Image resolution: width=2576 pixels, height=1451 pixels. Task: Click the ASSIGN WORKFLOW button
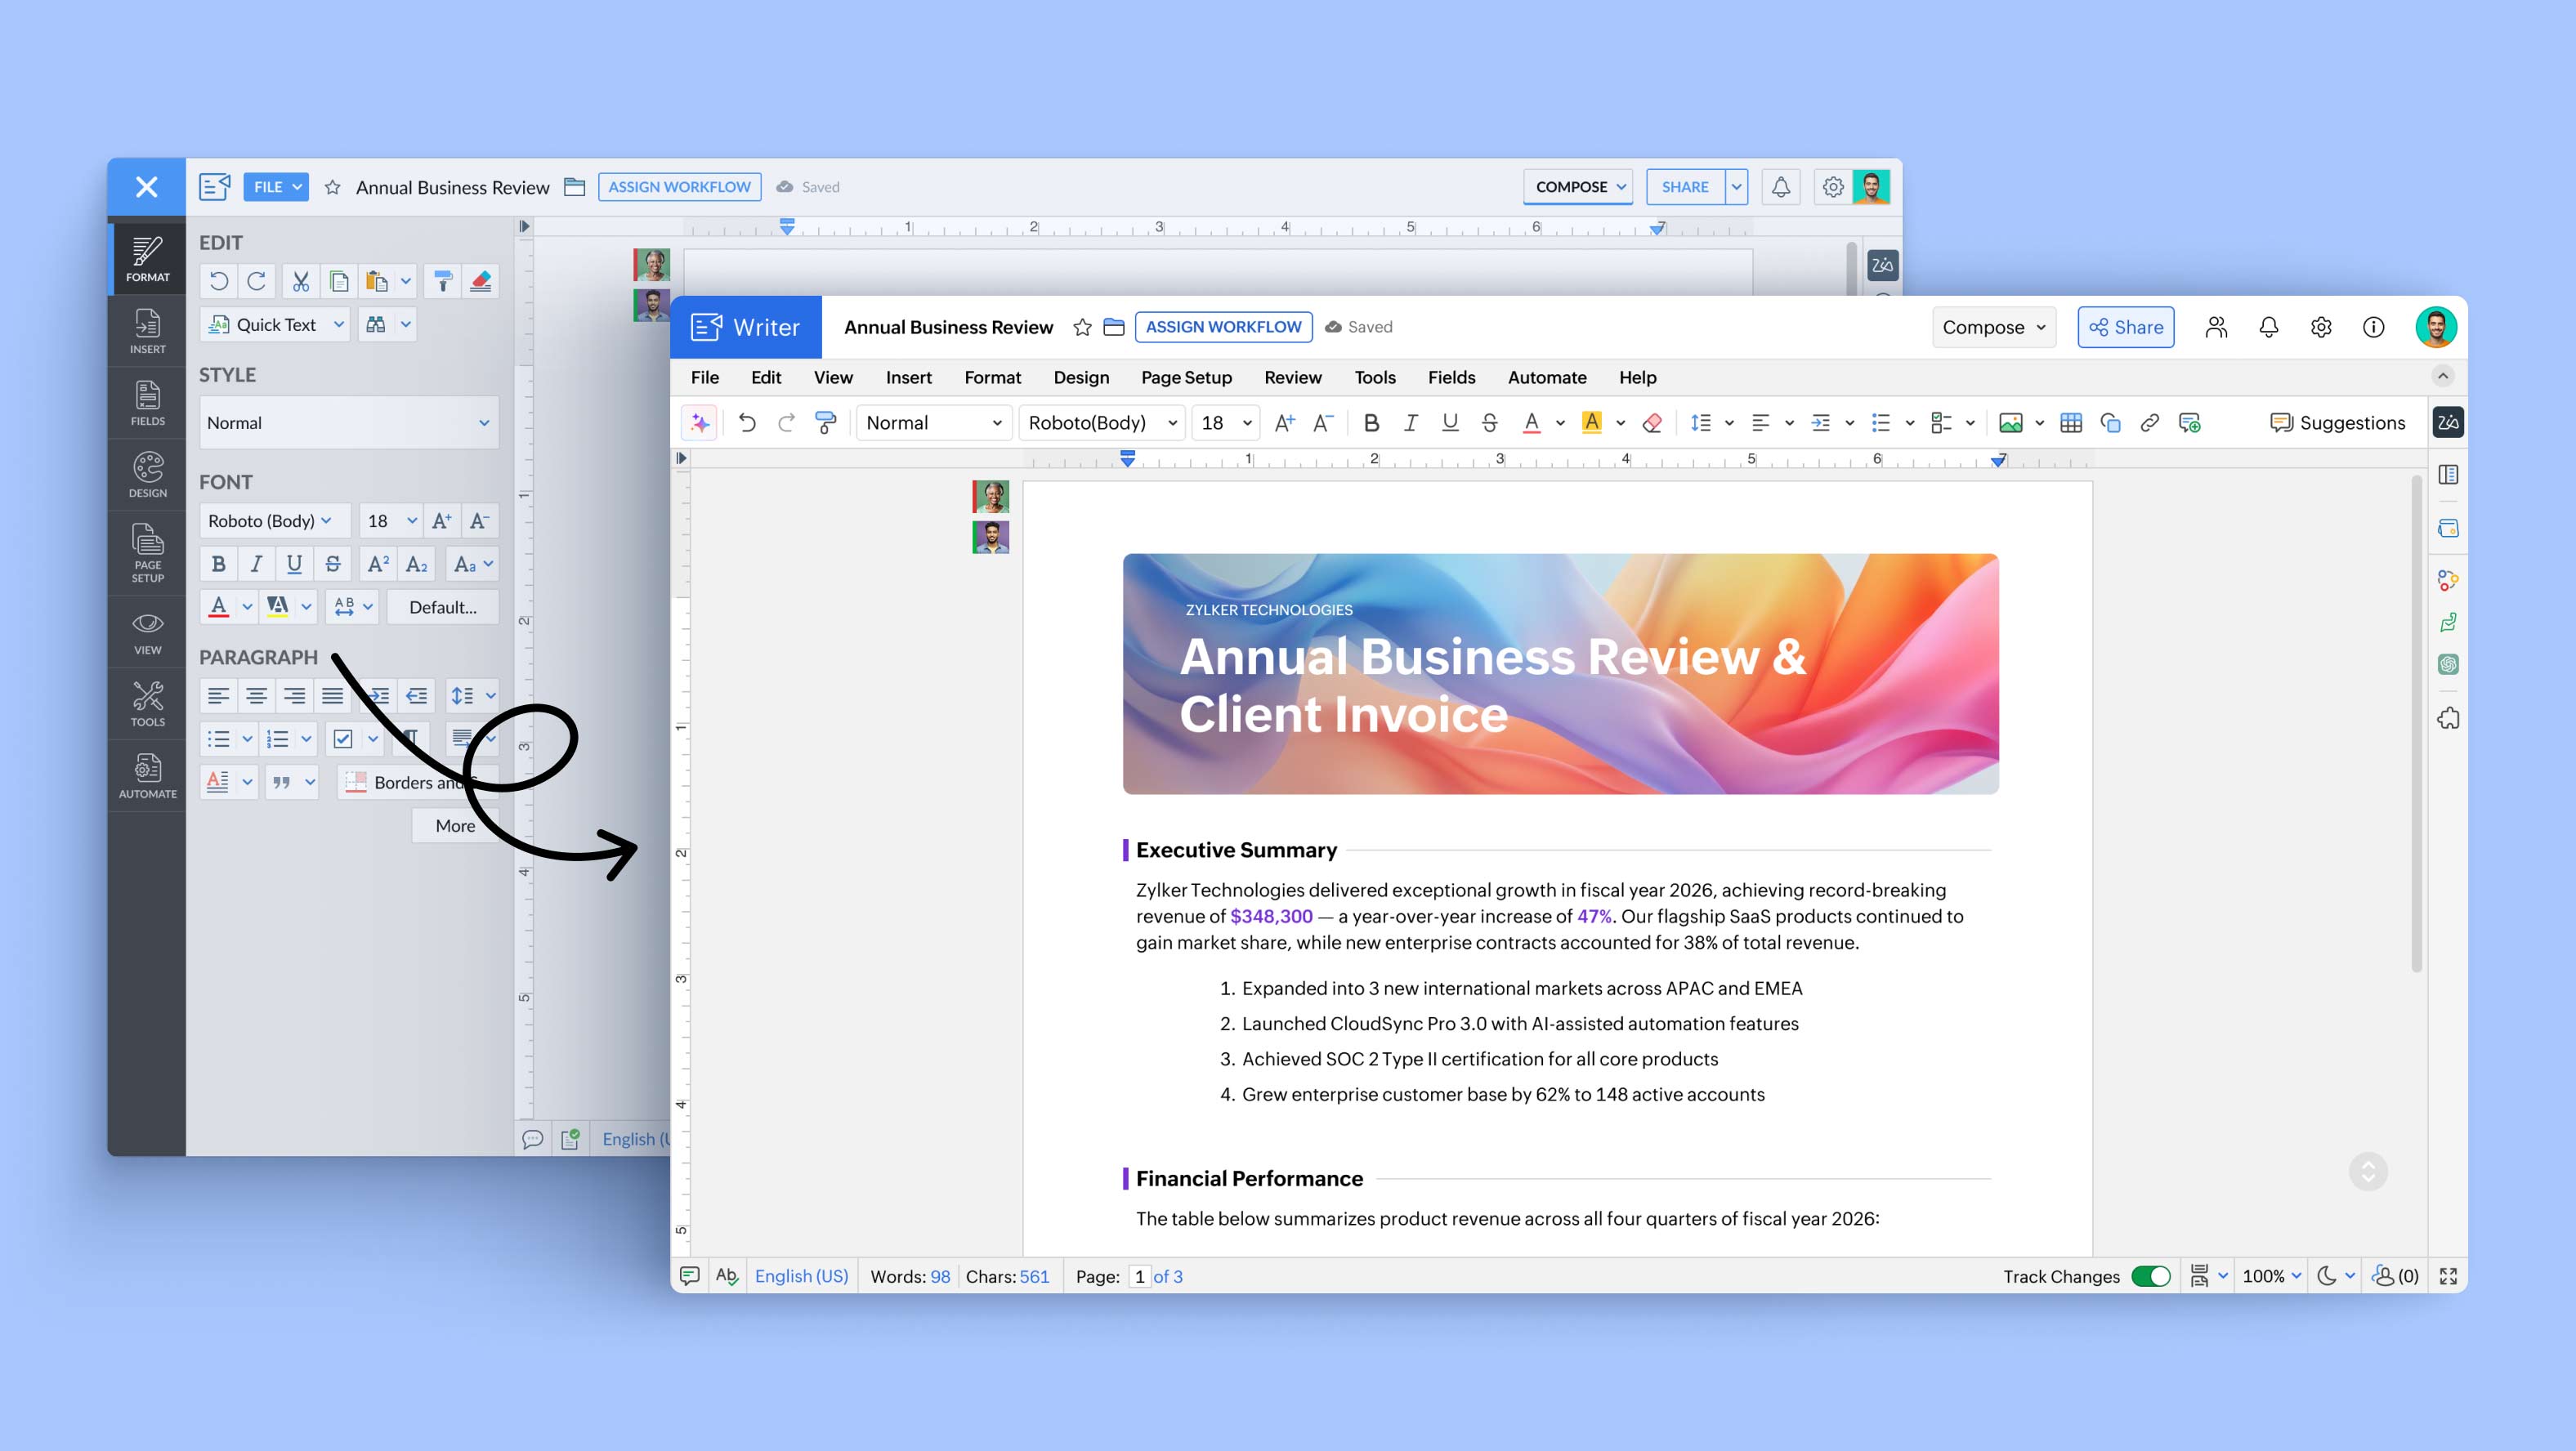coord(1223,327)
